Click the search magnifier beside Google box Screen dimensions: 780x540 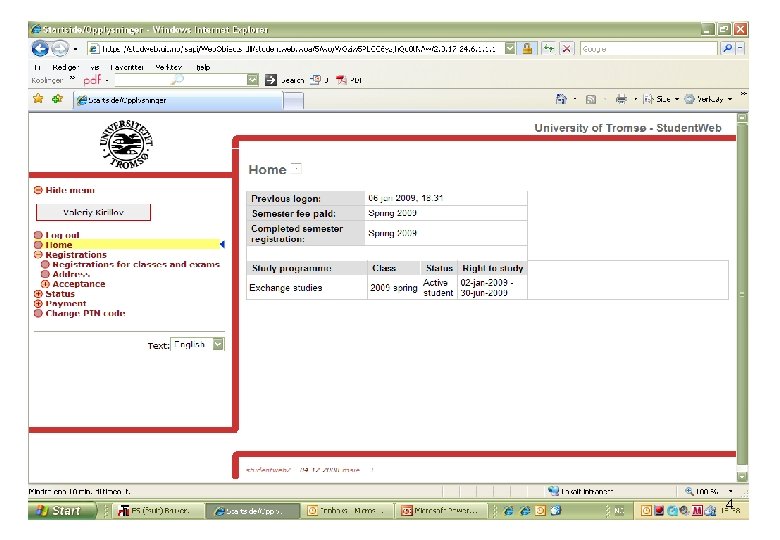[x=727, y=48]
